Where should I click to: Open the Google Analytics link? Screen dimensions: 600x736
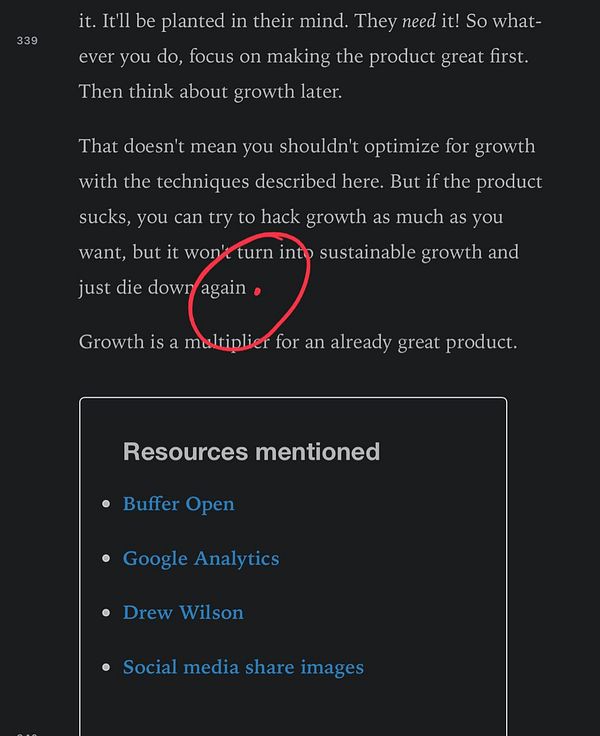(201, 559)
